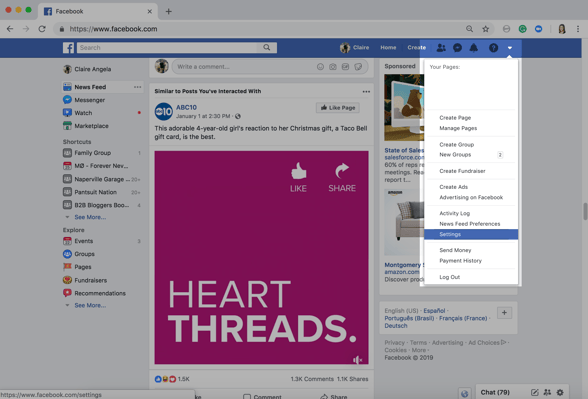Open News Feed Preferences
The height and width of the screenshot is (399, 588).
tap(470, 224)
